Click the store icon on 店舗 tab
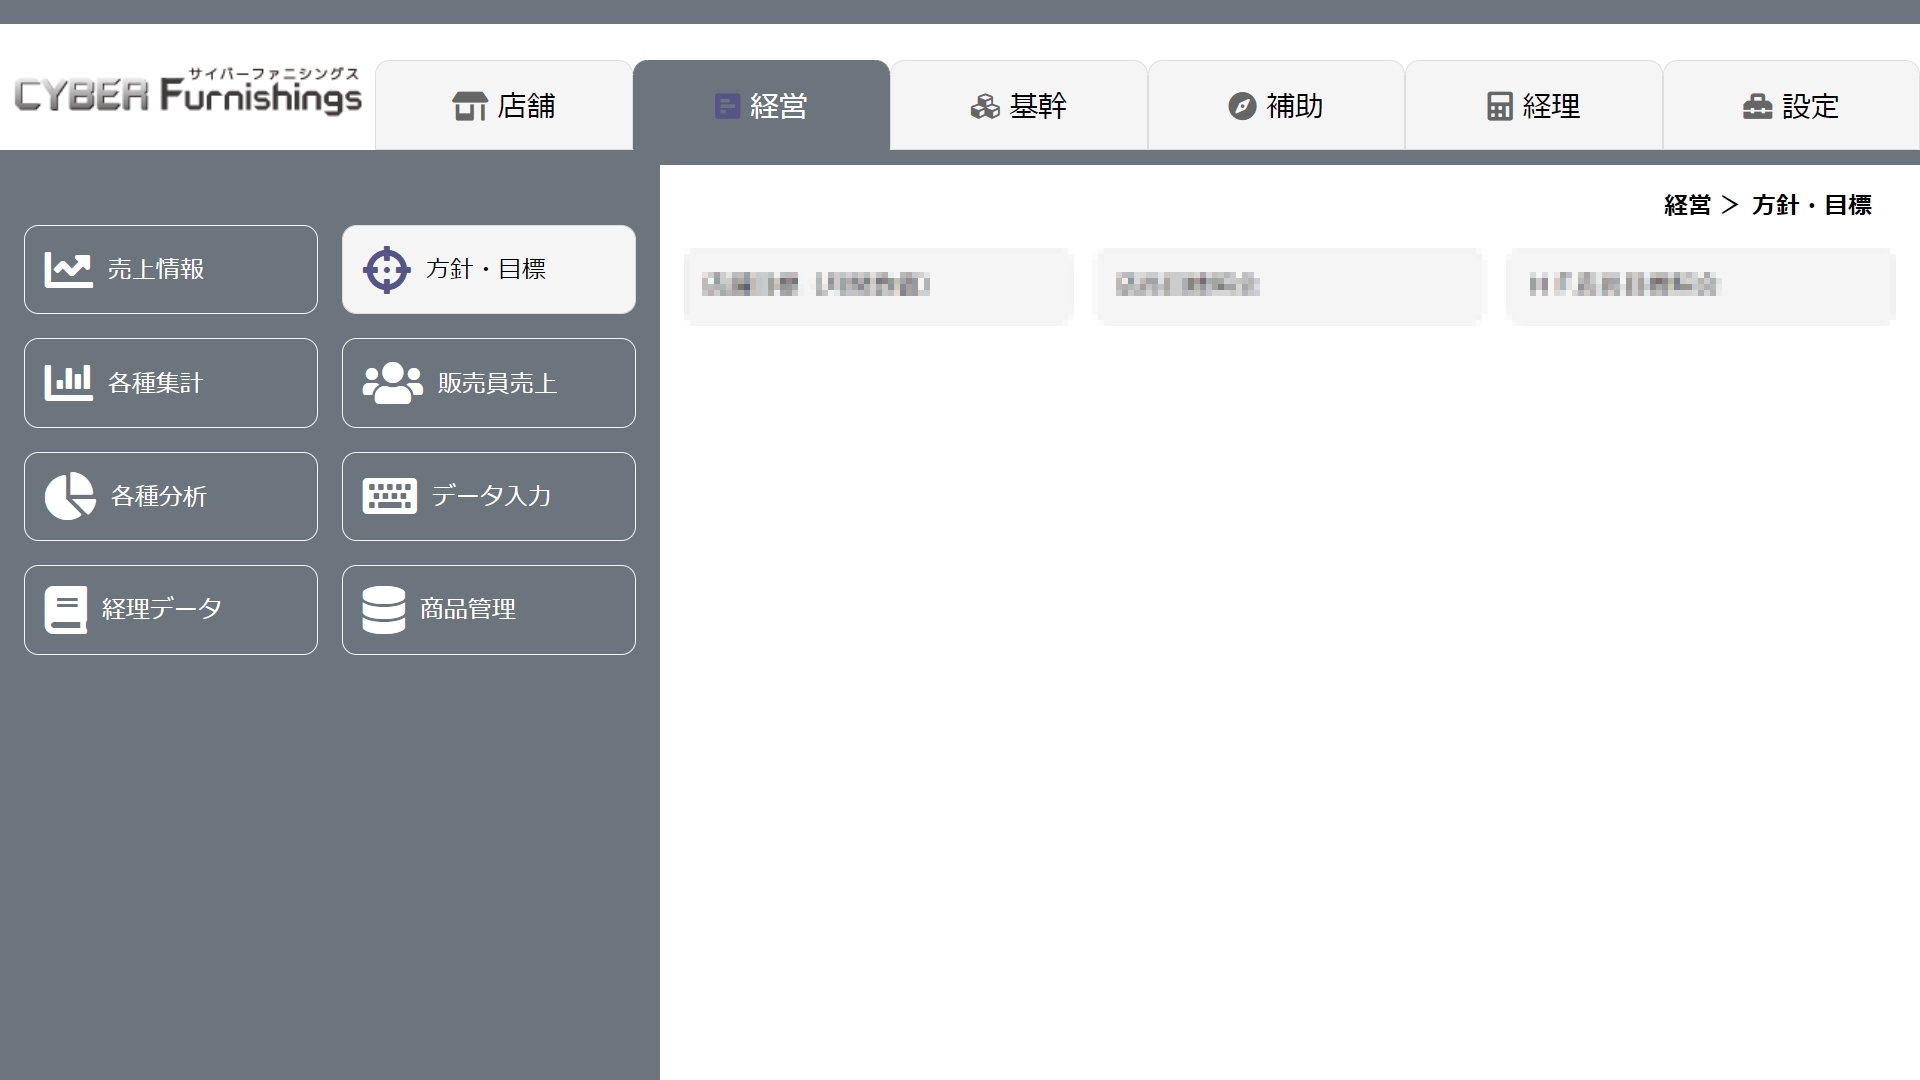Viewport: 1920px width, 1080px height. coord(470,106)
